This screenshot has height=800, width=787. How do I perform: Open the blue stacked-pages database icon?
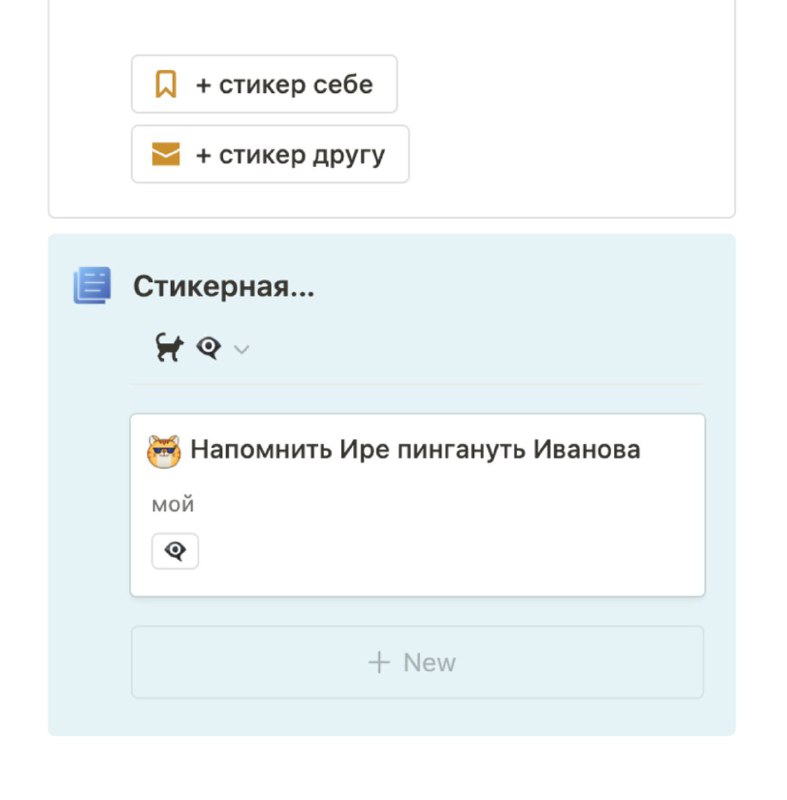[x=92, y=285]
